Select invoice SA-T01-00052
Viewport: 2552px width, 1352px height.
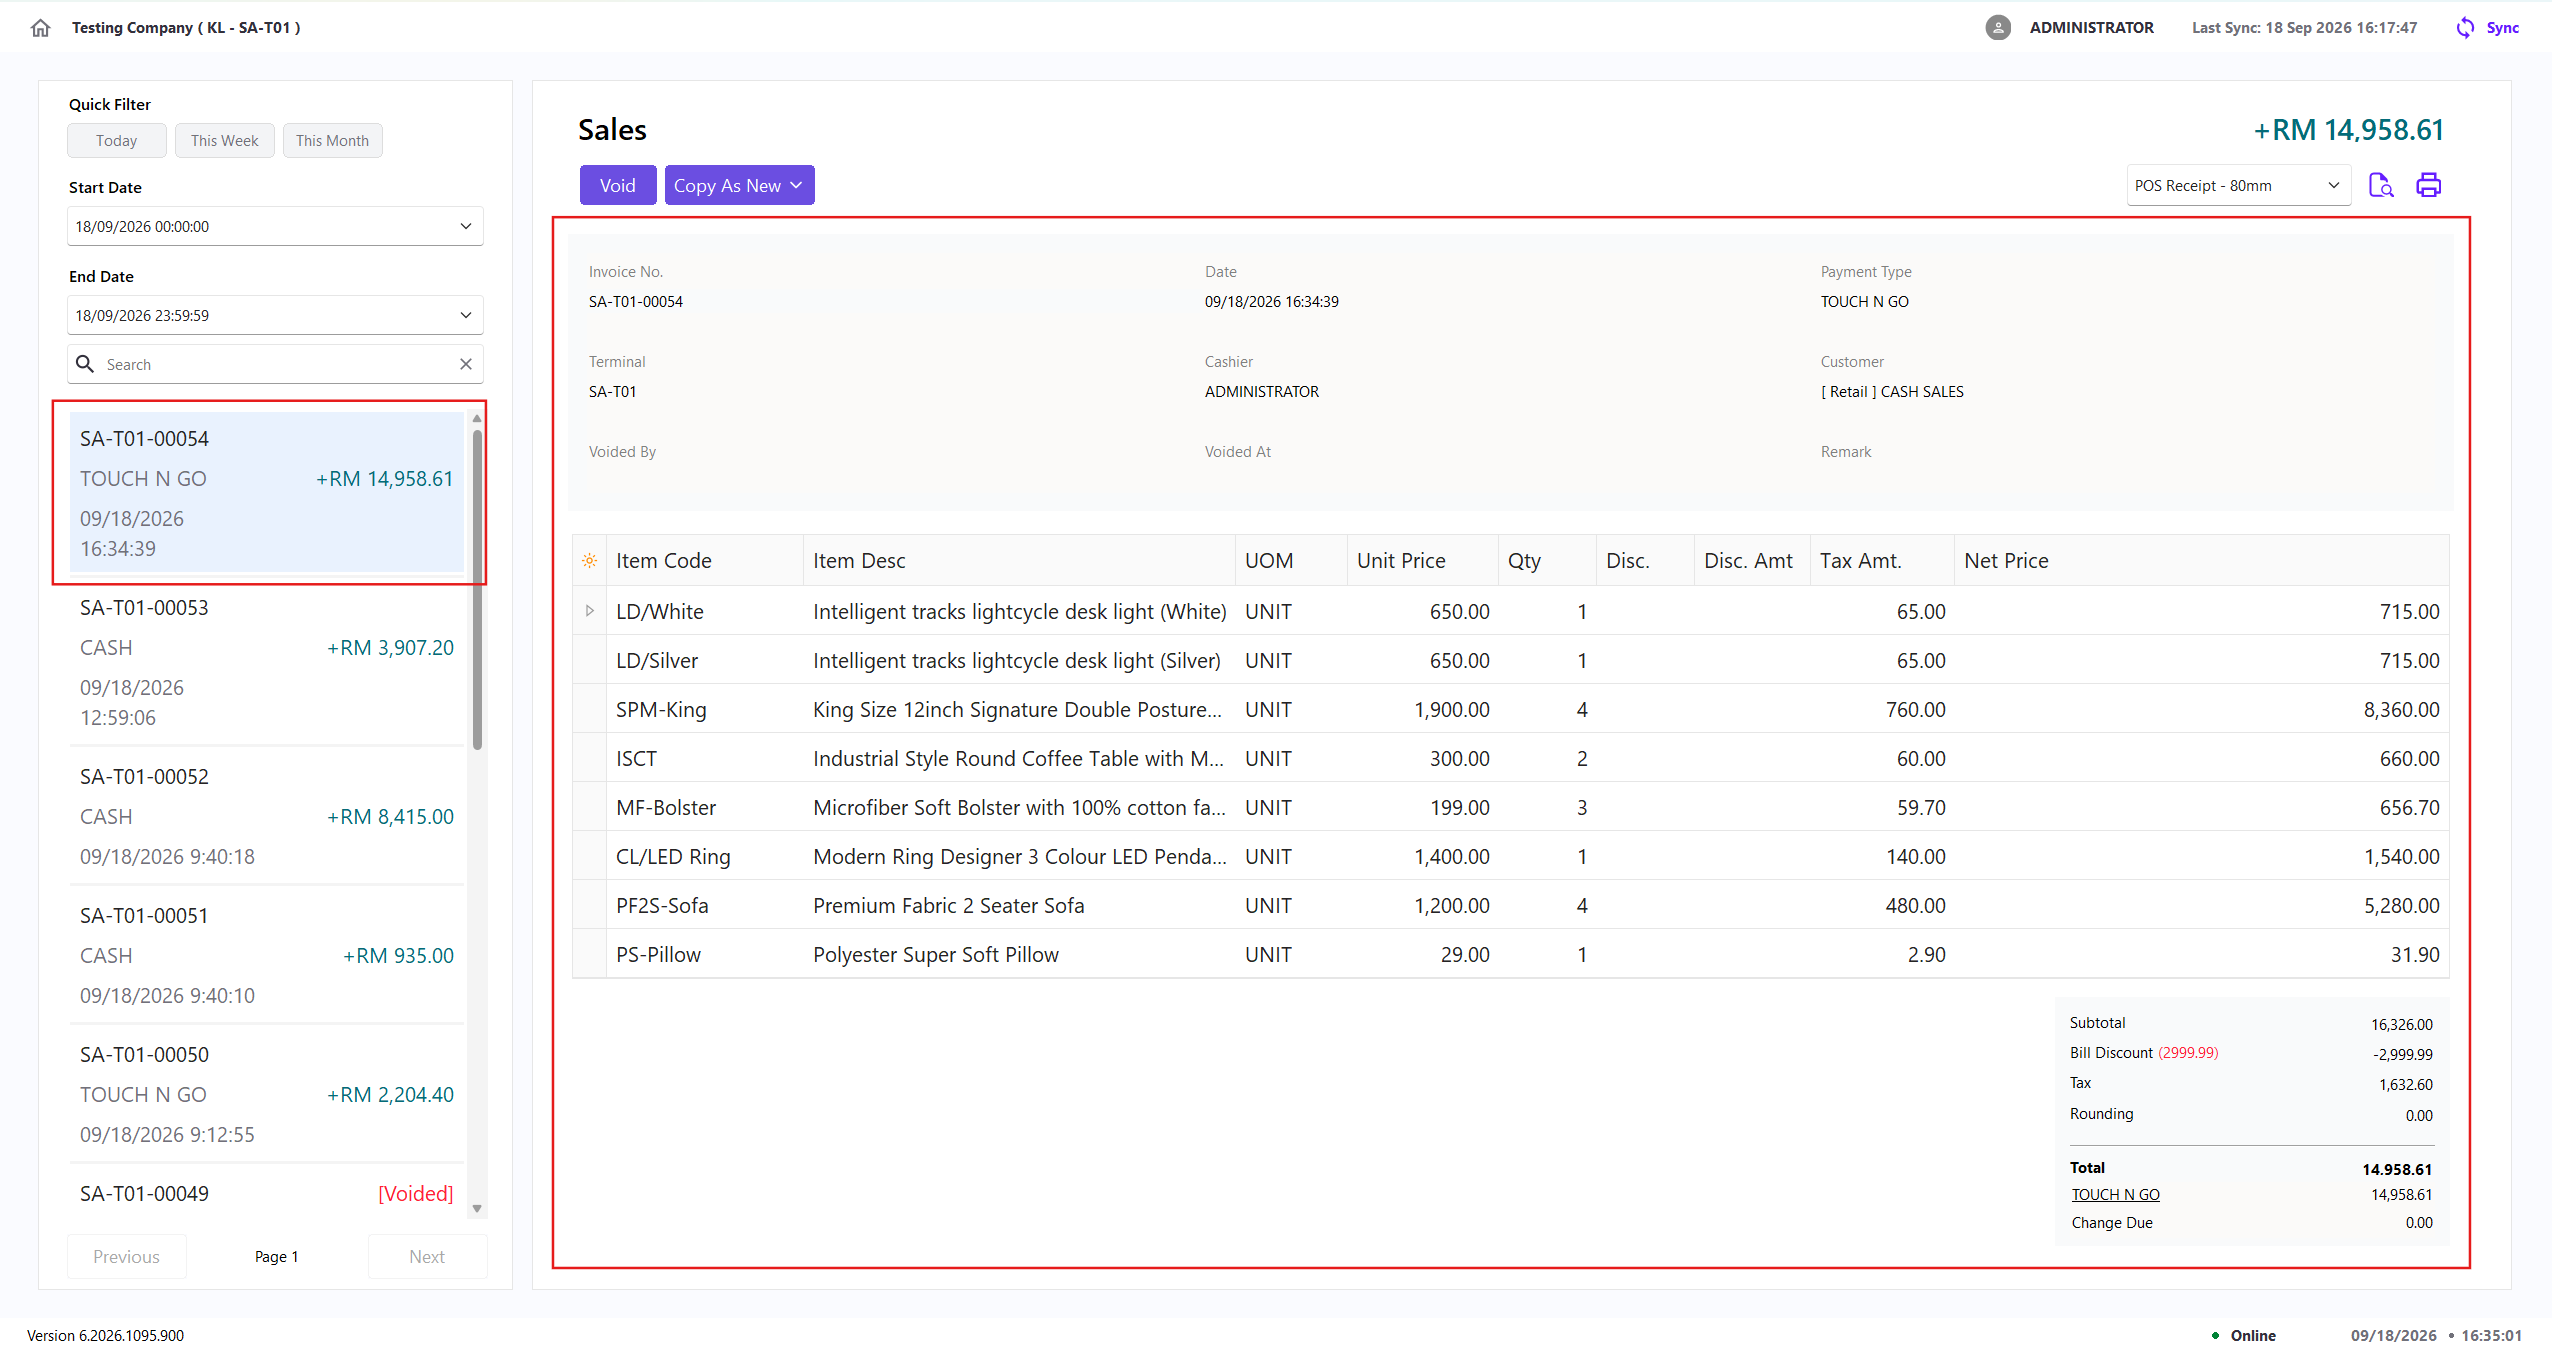tap(267, 816)
